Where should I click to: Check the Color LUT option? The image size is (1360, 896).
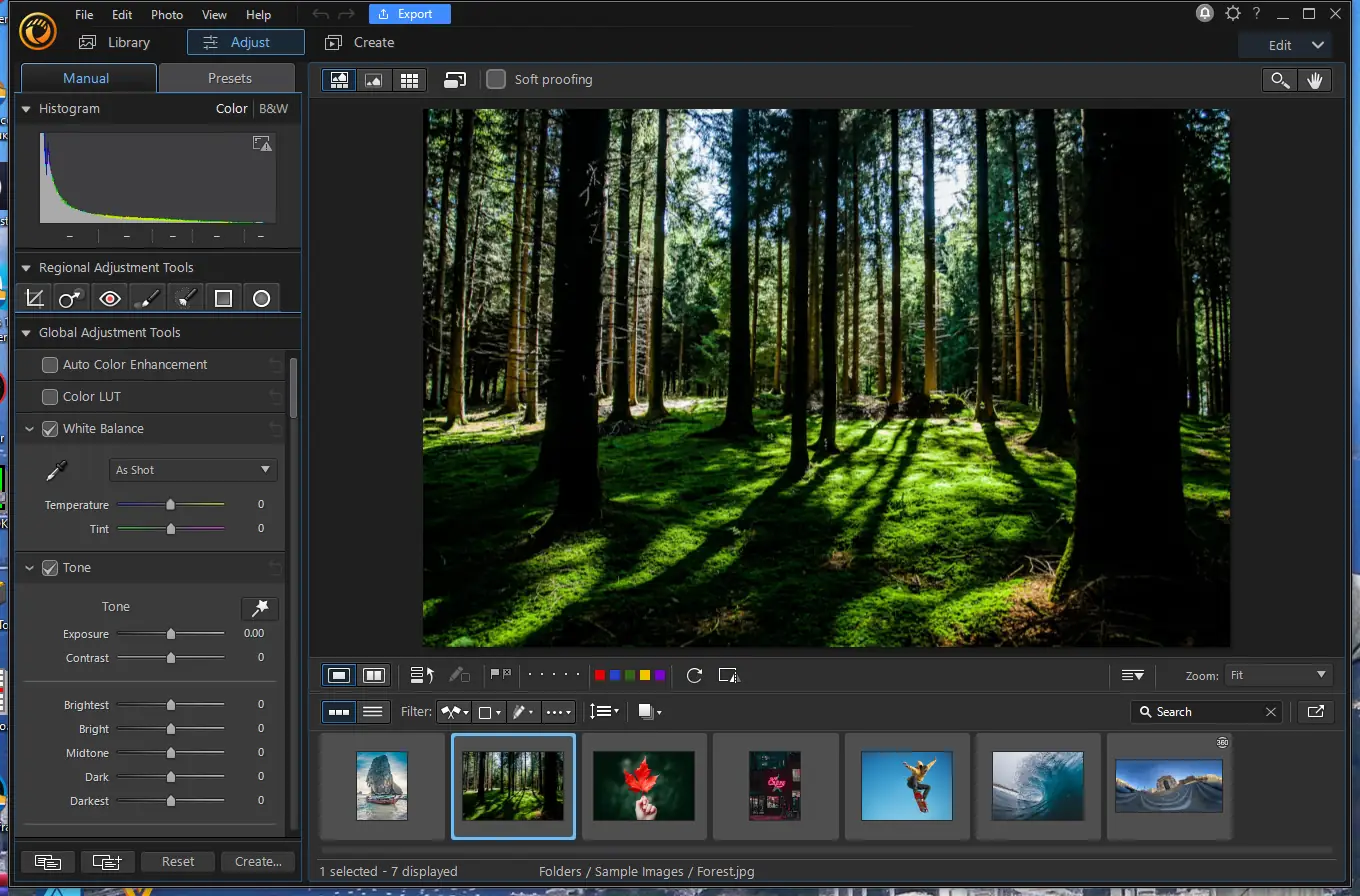click(x=50, y=397)
